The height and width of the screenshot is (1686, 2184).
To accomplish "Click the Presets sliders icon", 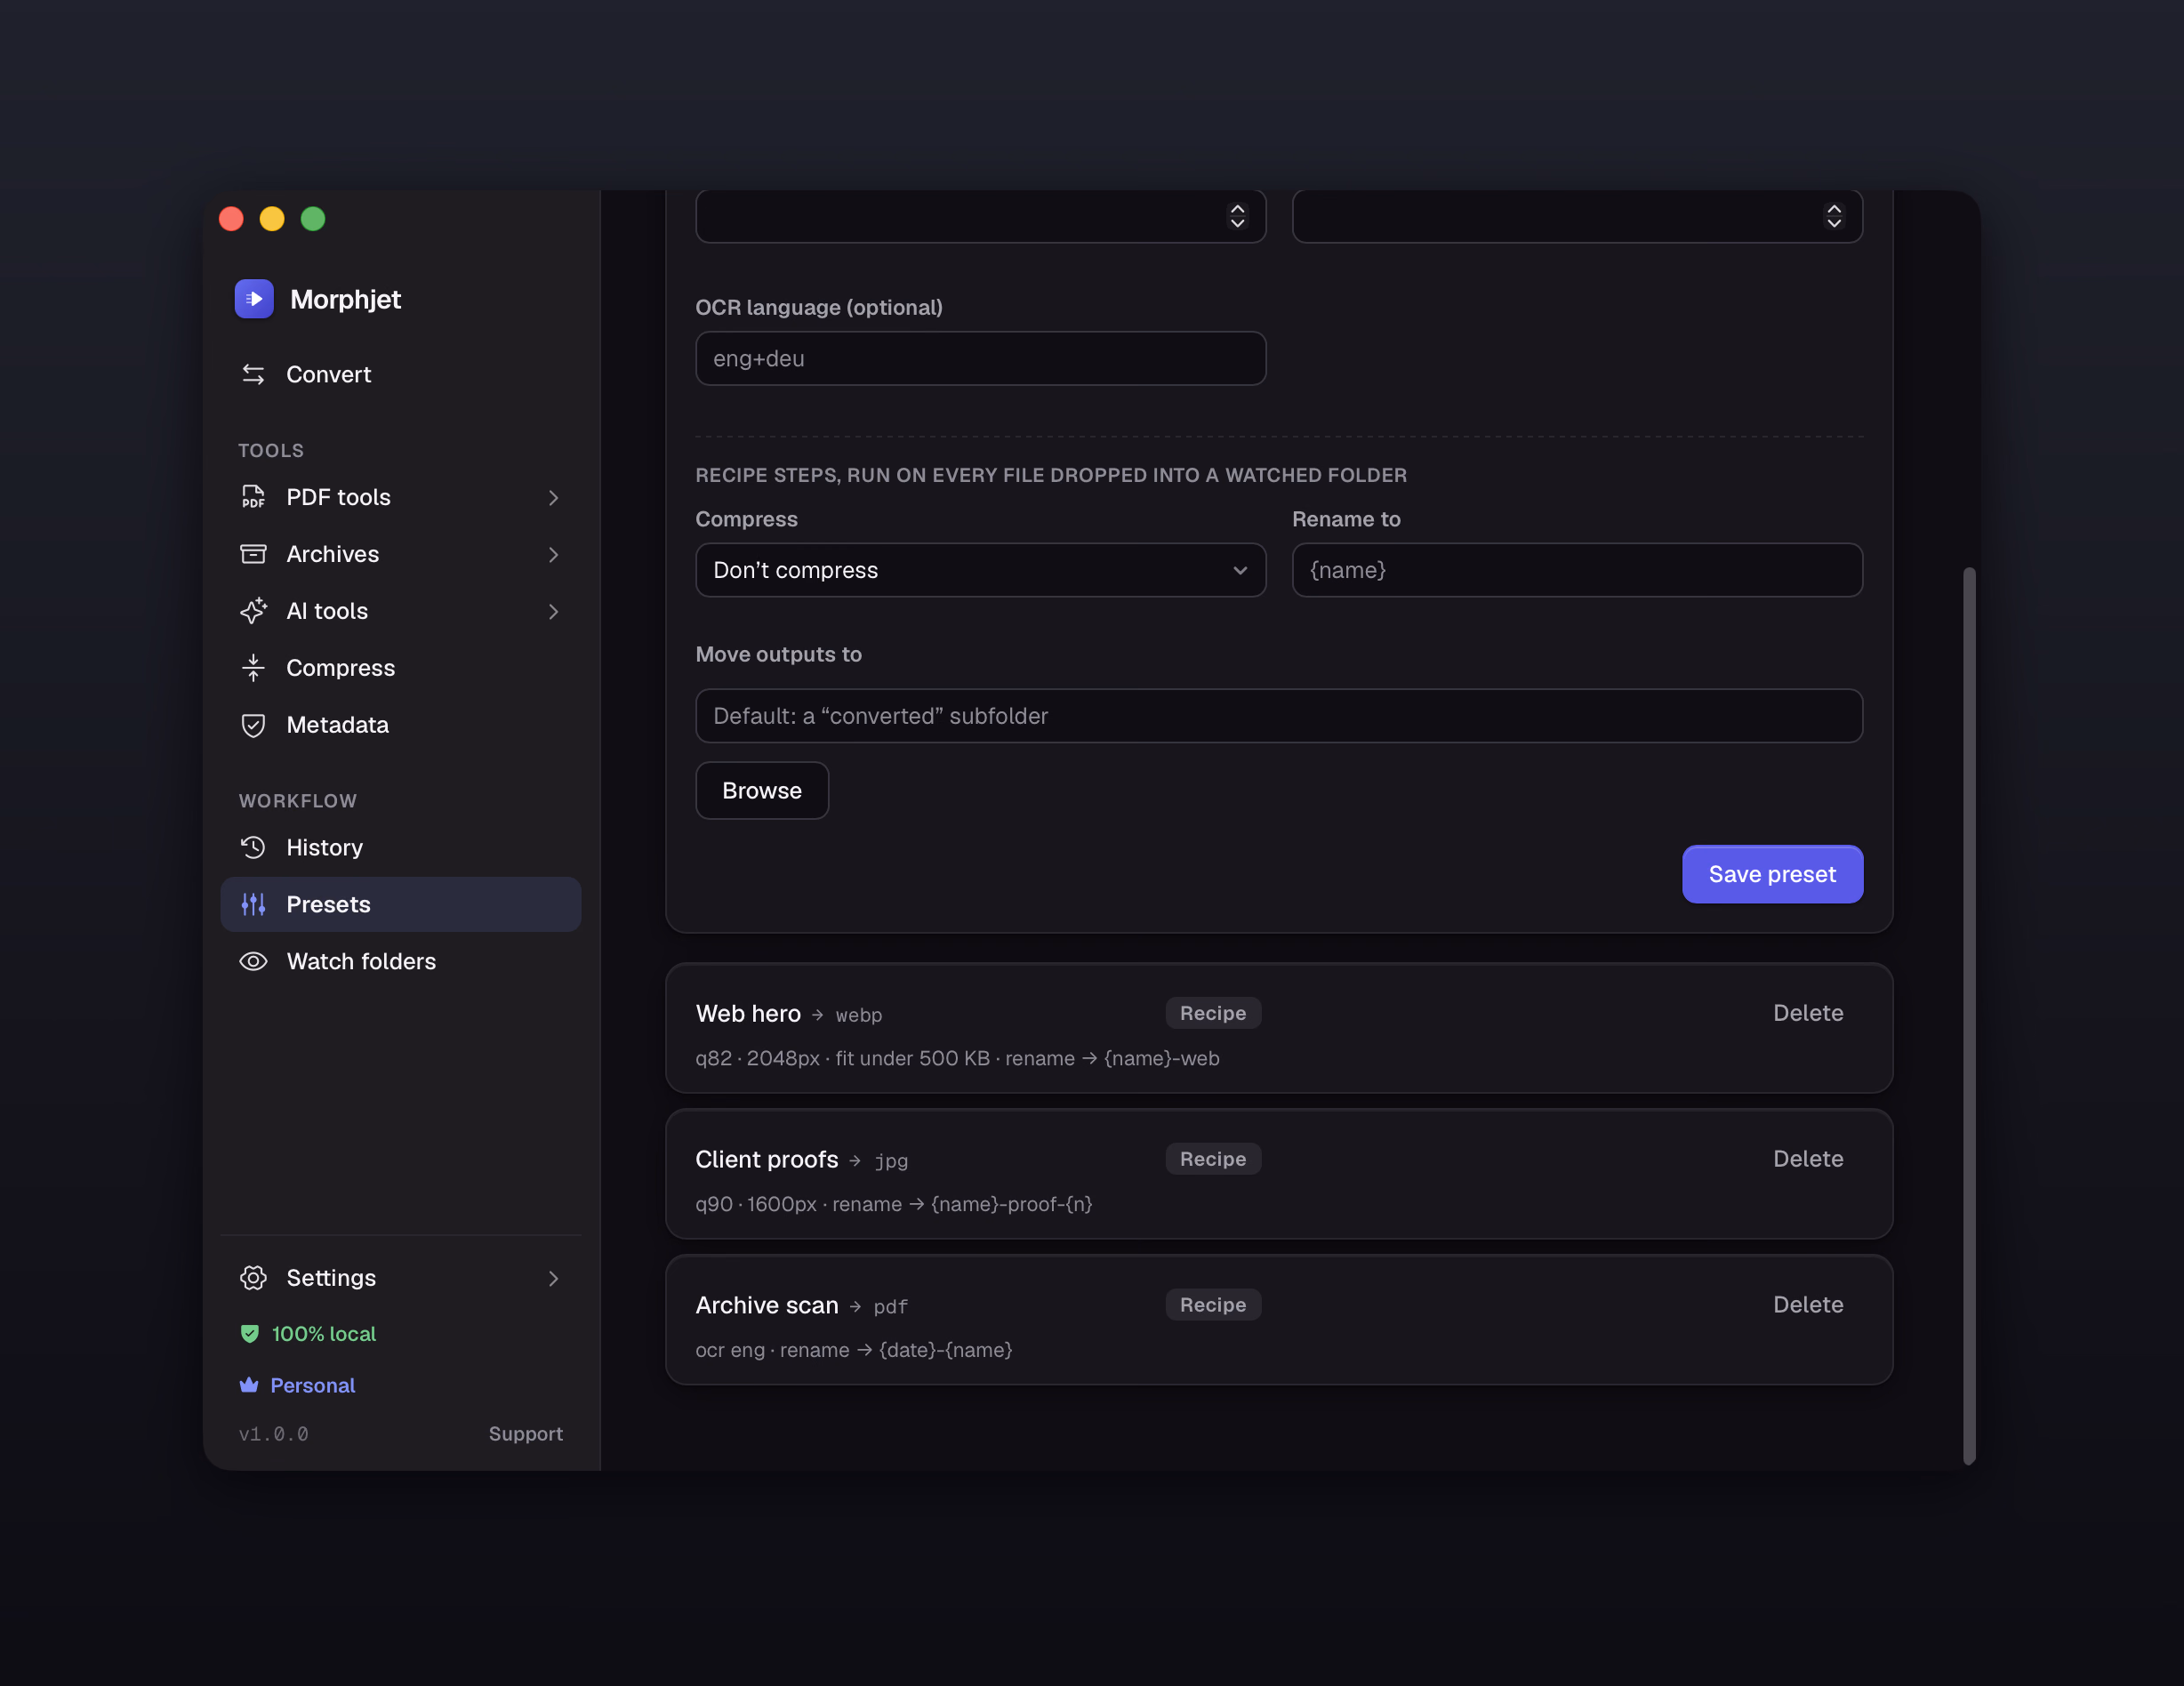I will (x=253, y=905).
